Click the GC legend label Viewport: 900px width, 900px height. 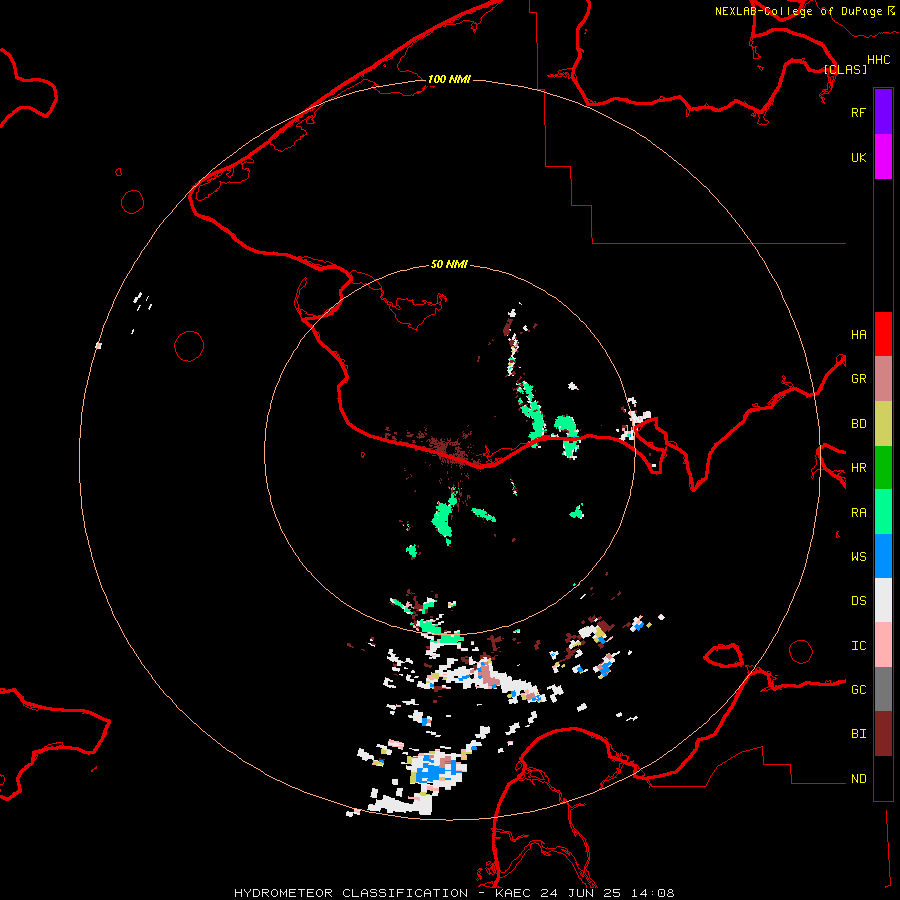pyautogui.click(x=858, y=690)
